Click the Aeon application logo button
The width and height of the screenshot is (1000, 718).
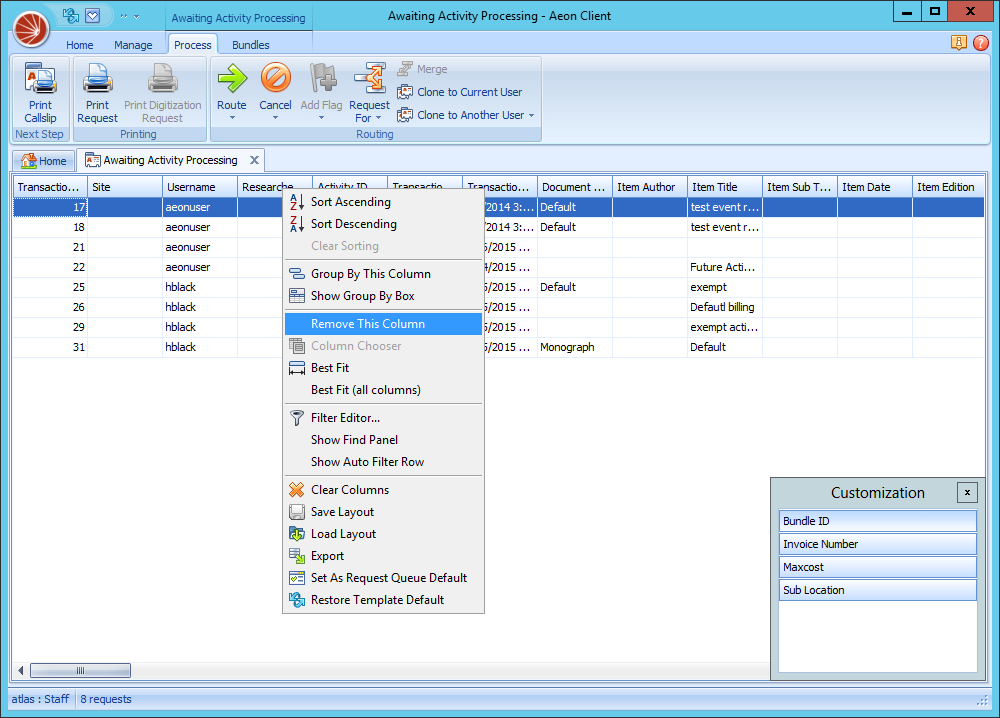tap(32, 29)
